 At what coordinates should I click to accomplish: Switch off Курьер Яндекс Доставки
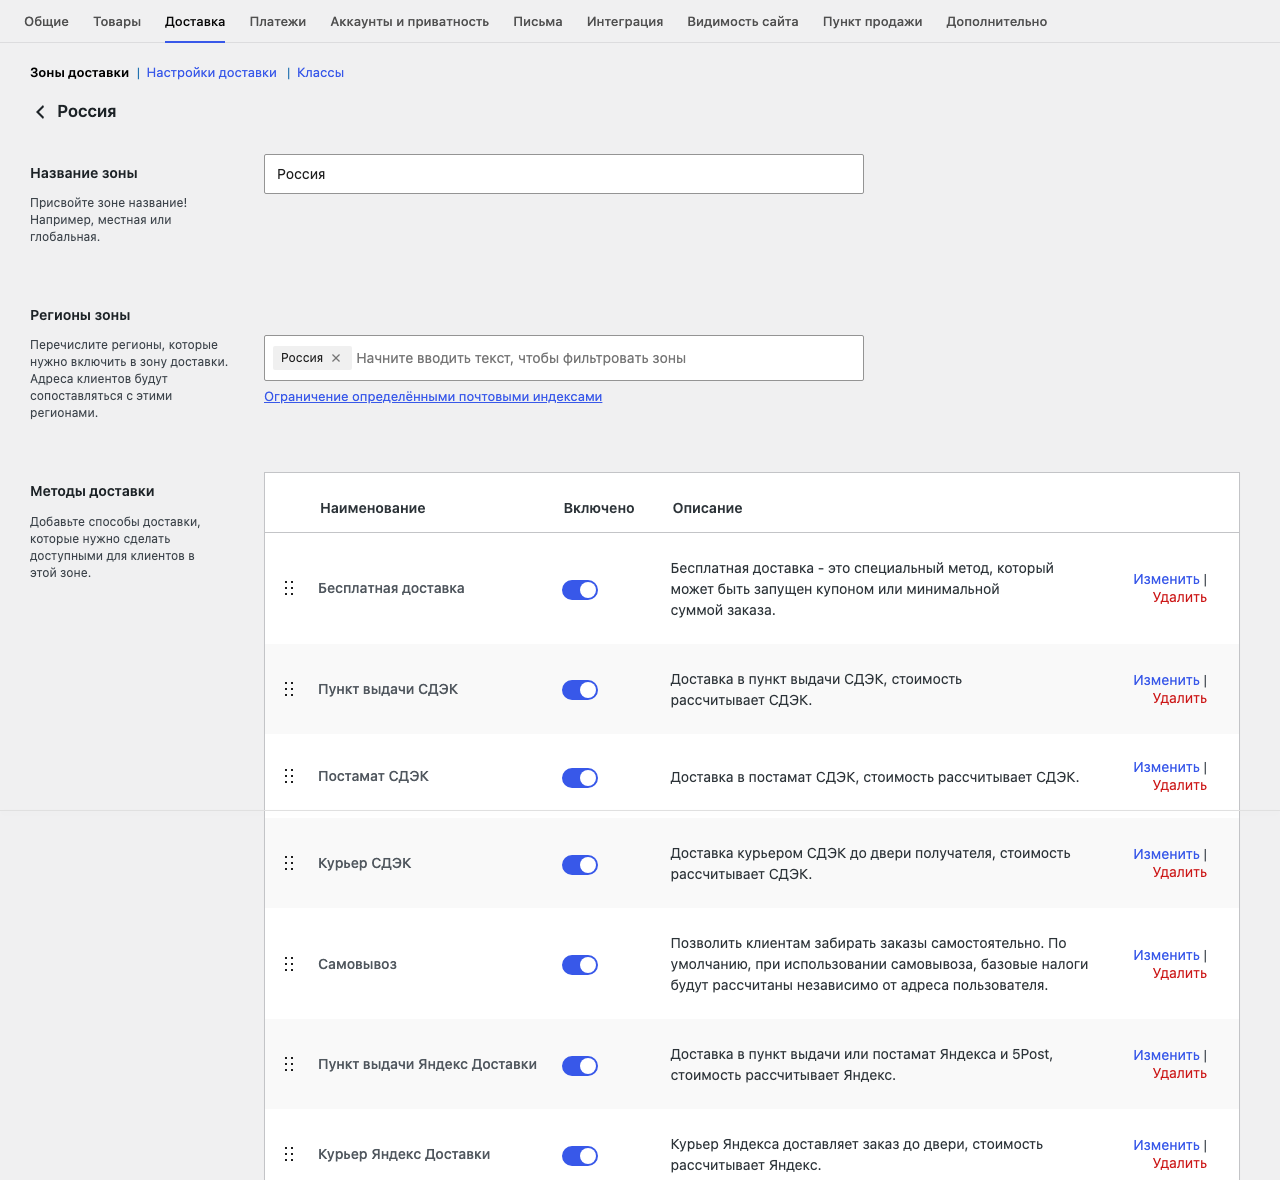580,1156
